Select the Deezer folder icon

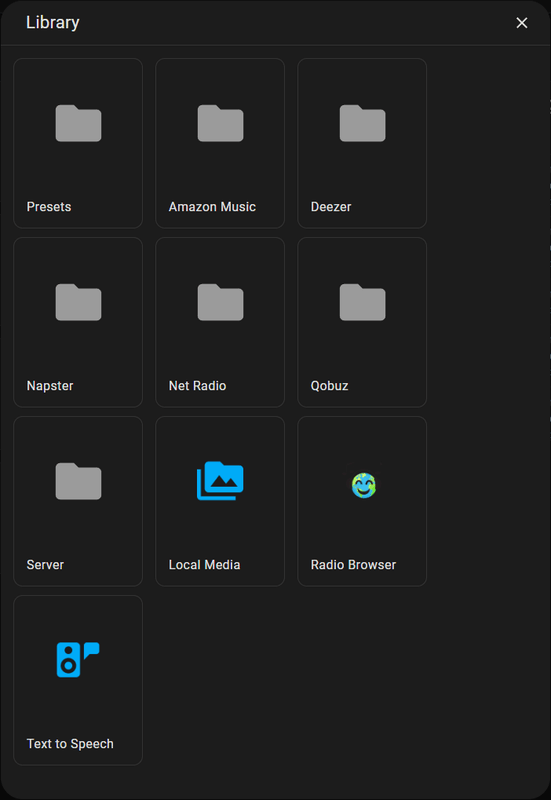click(x=363, y=123)
